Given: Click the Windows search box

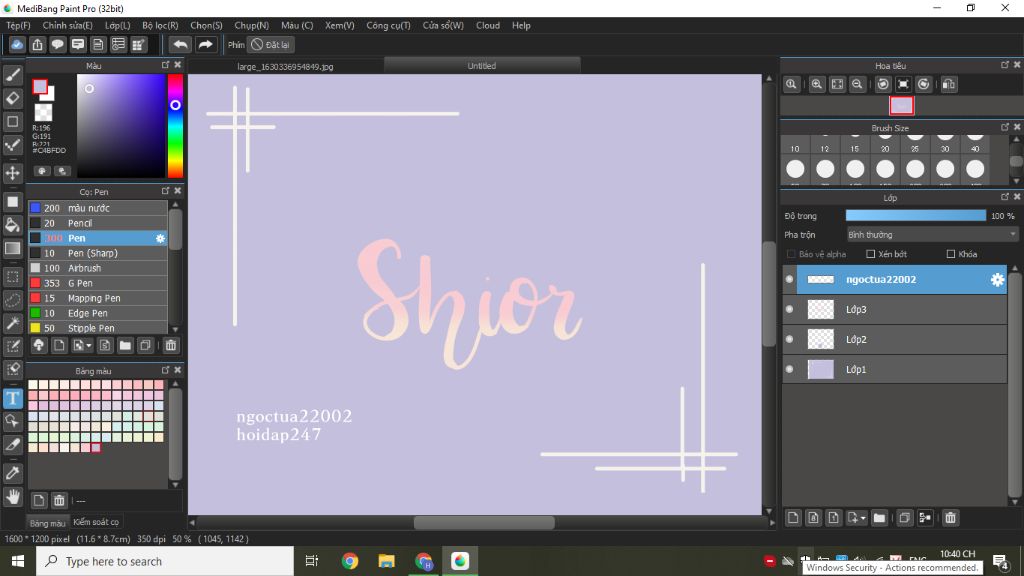Looking at the screenshot, I should point(165,561).
